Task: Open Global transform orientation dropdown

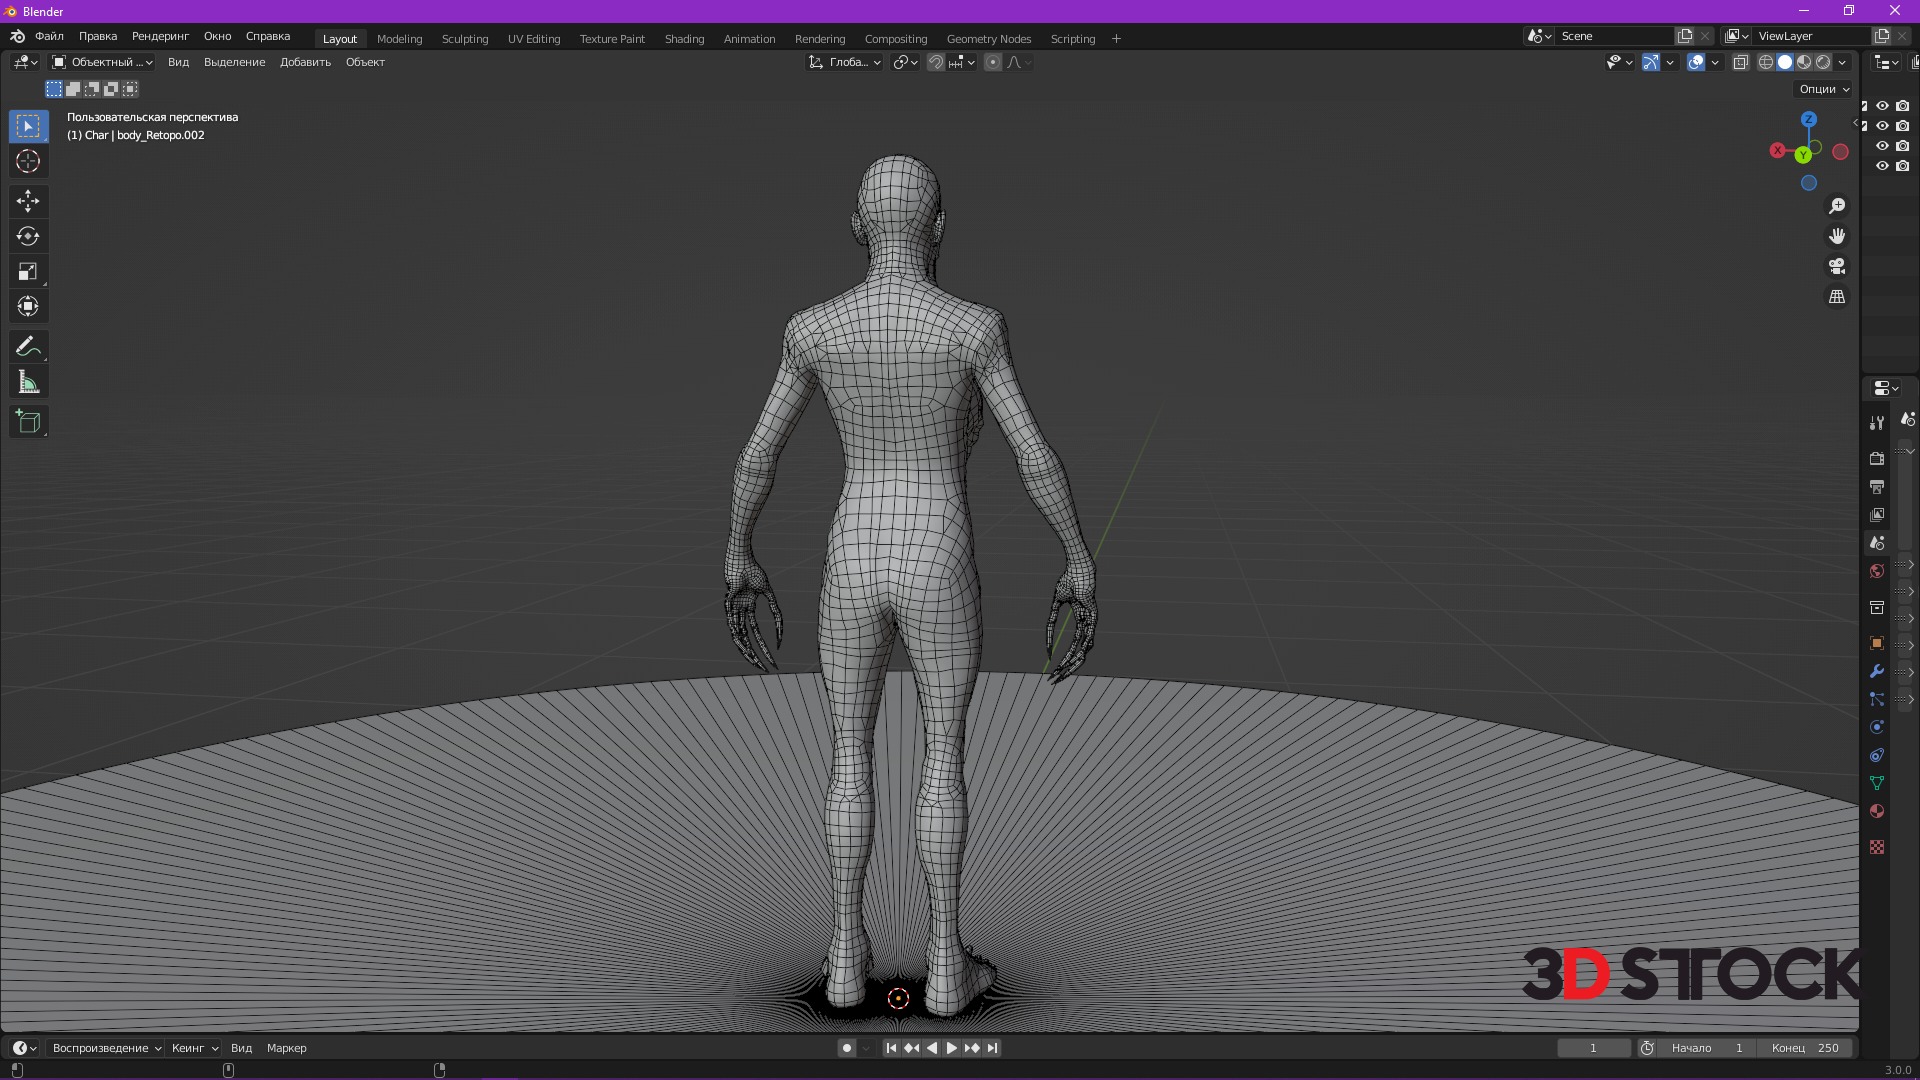Action: pos(845,62)
